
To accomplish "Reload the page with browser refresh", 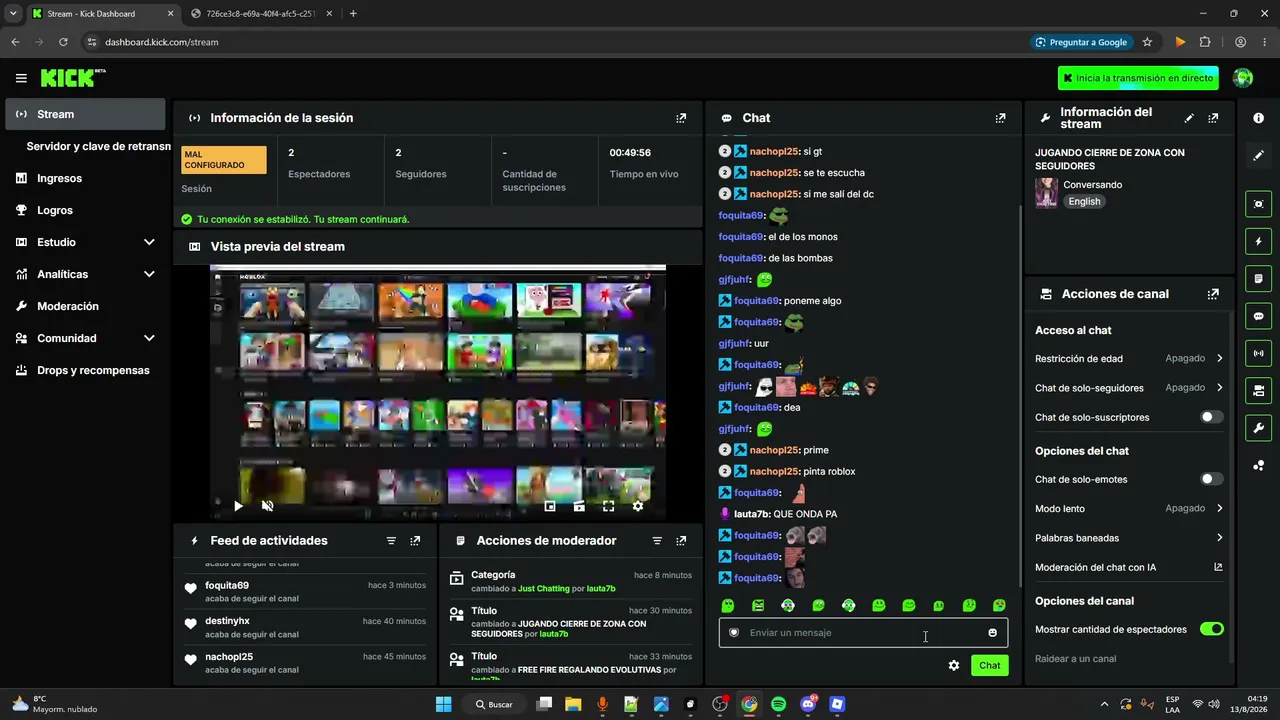I will pos(63,42).
